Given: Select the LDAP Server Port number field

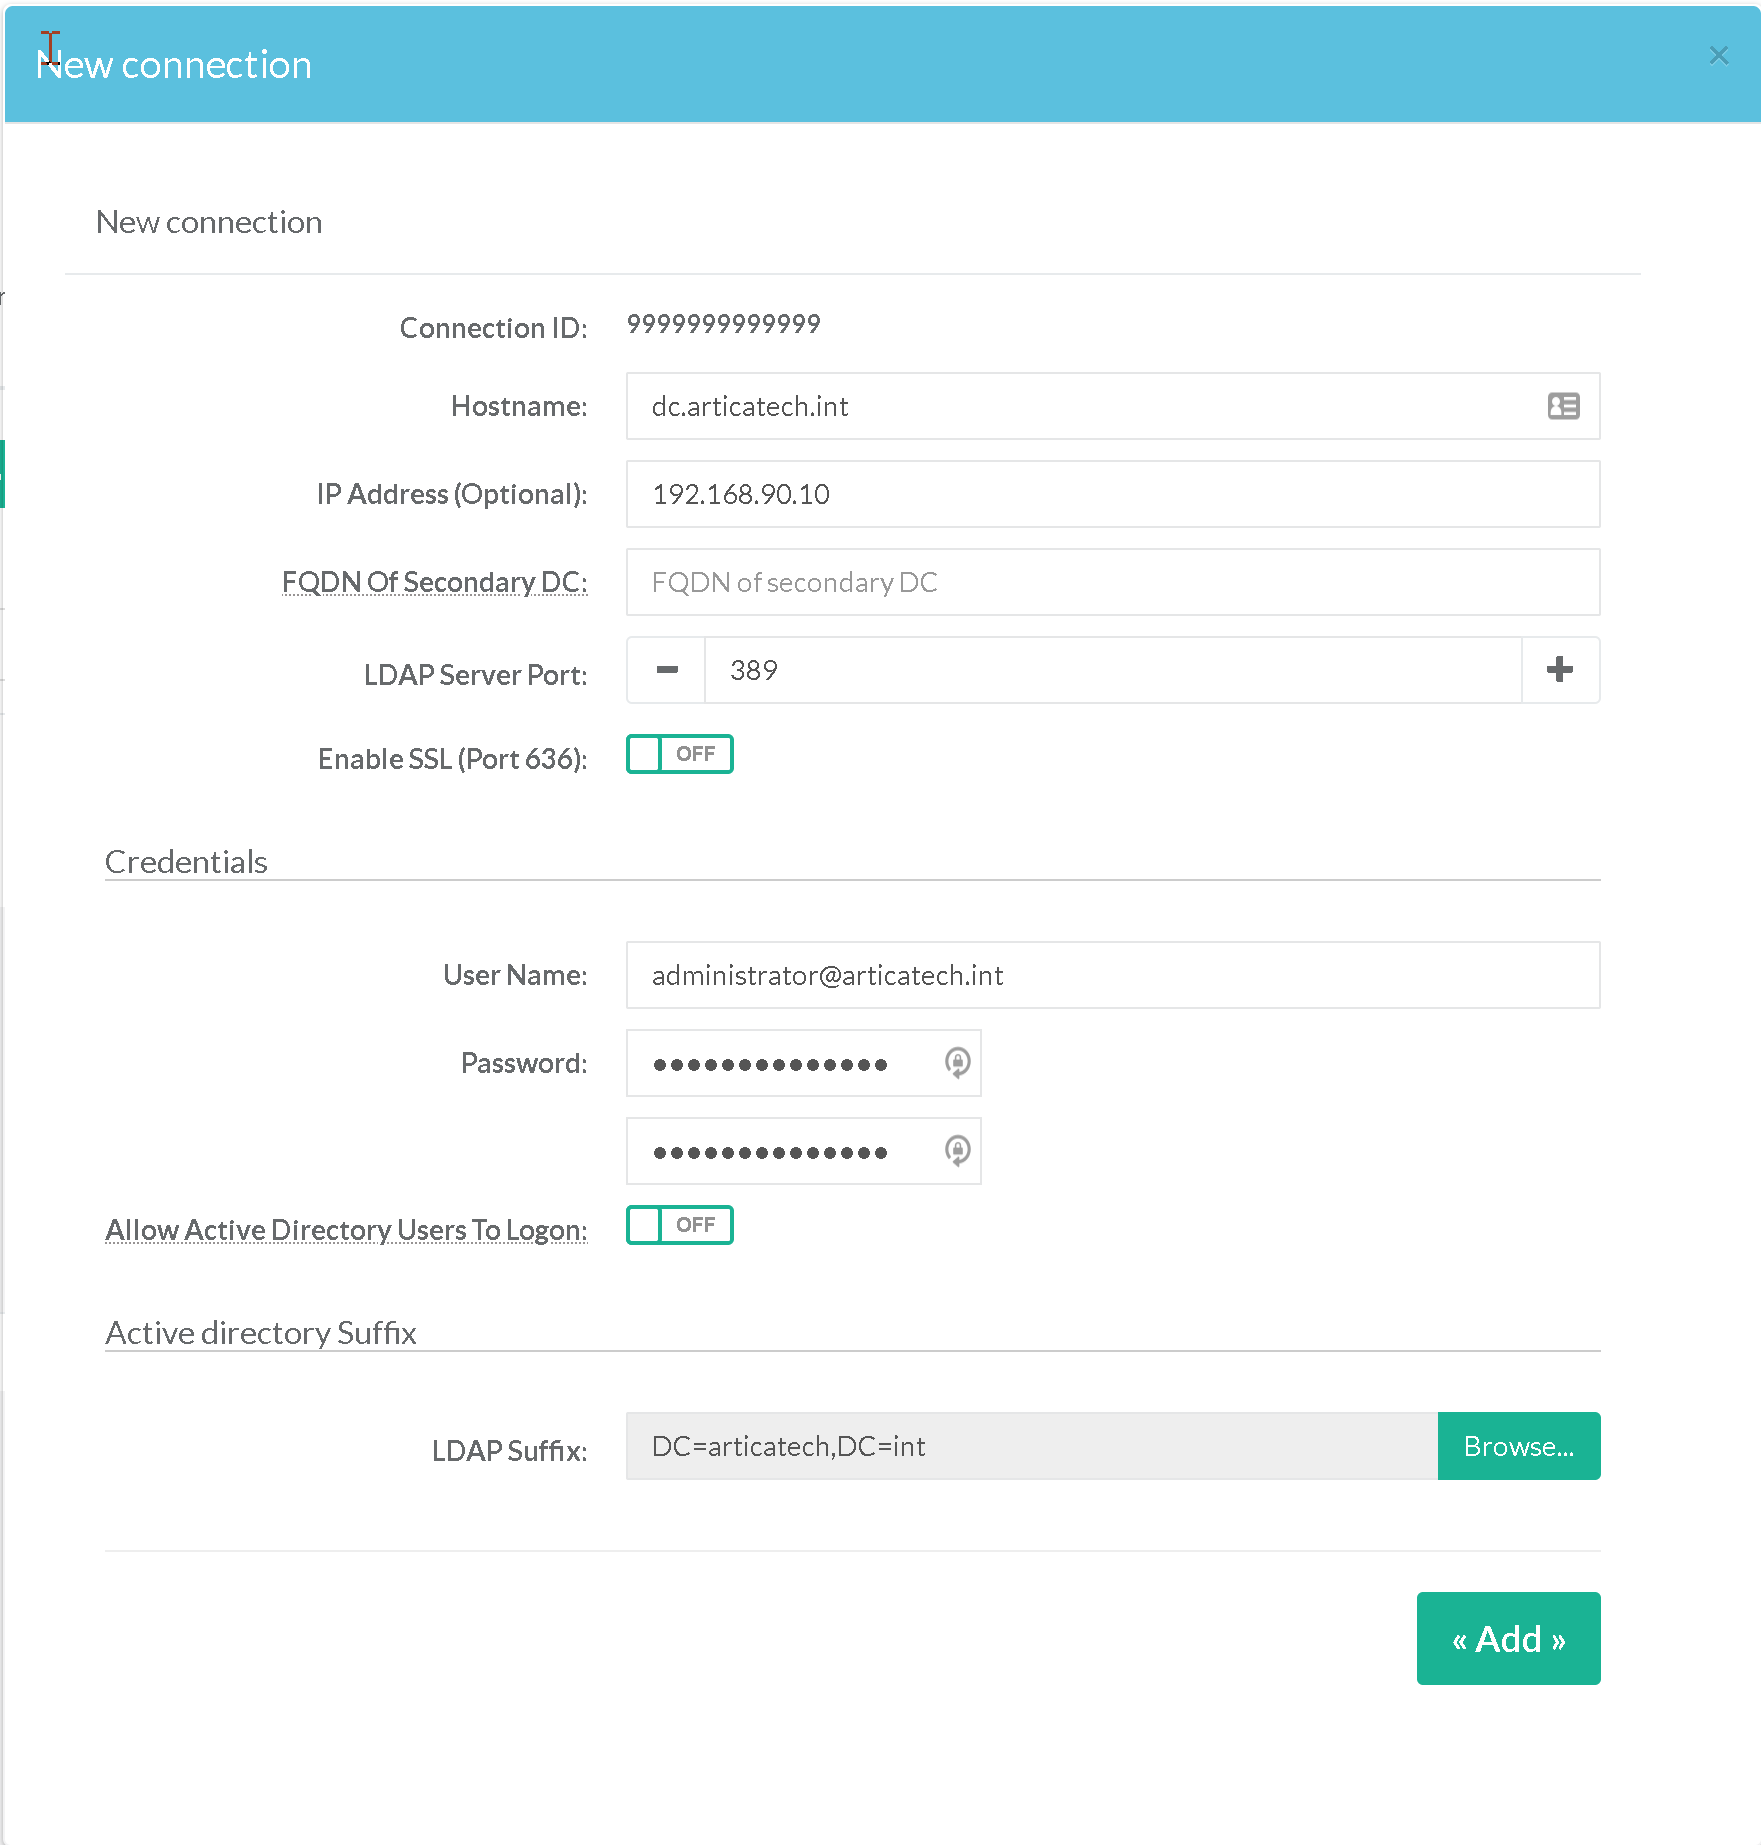Looking at the screenshot, I should [x=1112, y=670].
